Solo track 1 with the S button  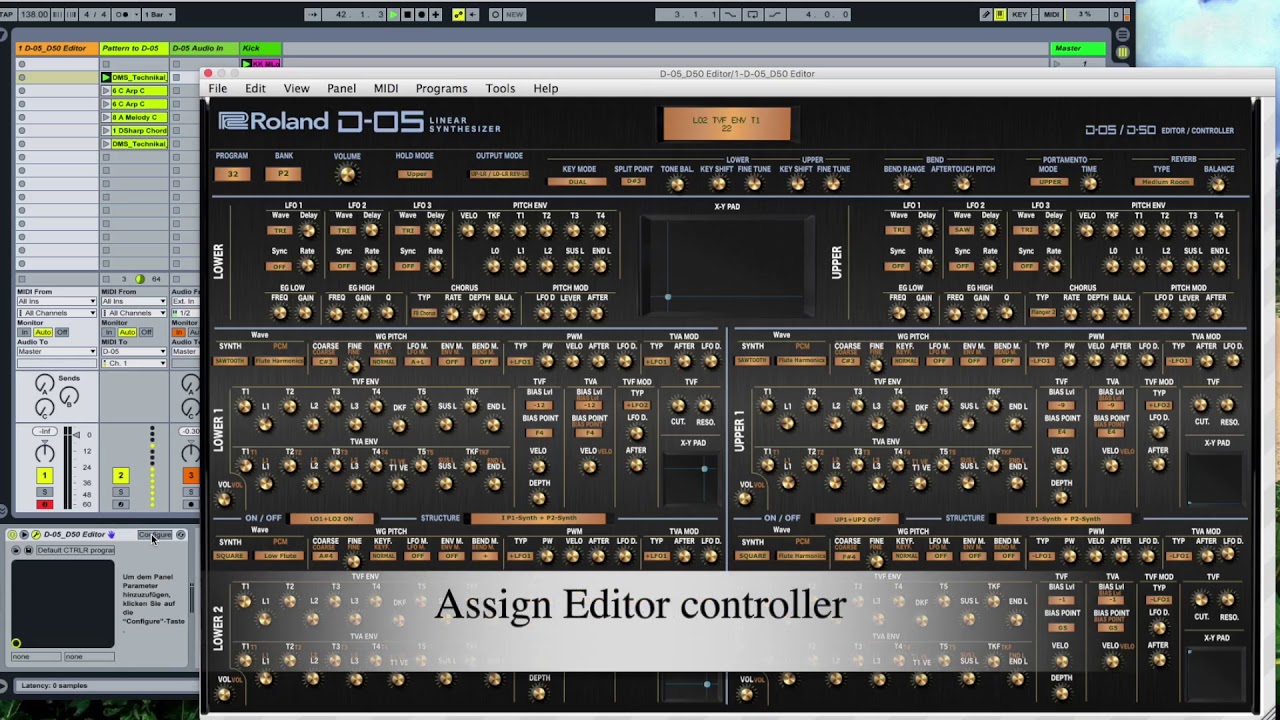(x=44, y=492)
